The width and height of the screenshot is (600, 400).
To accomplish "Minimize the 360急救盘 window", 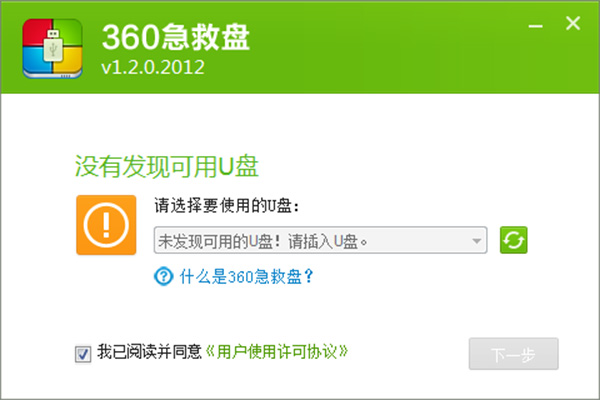I will [x=536, y=26].
